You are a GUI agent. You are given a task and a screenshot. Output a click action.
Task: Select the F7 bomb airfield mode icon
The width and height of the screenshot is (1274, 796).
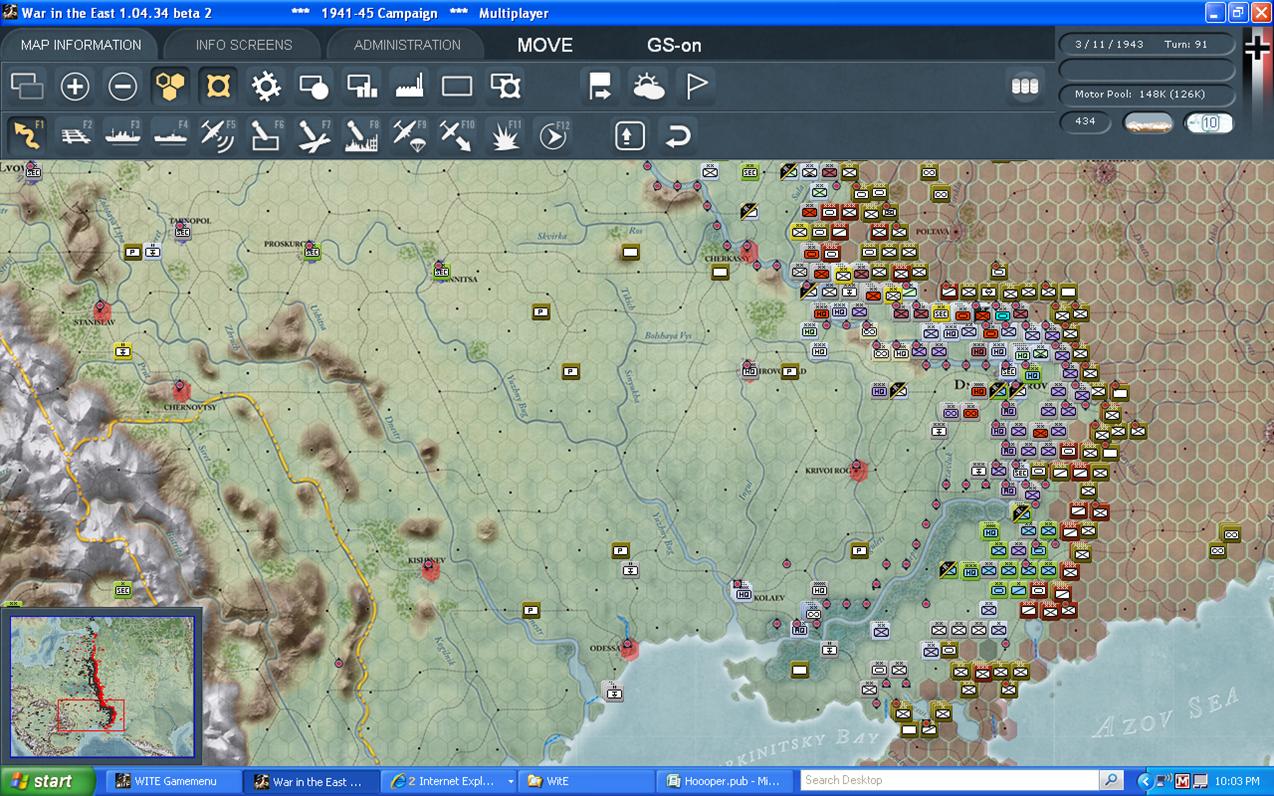[x=313, y=135]
